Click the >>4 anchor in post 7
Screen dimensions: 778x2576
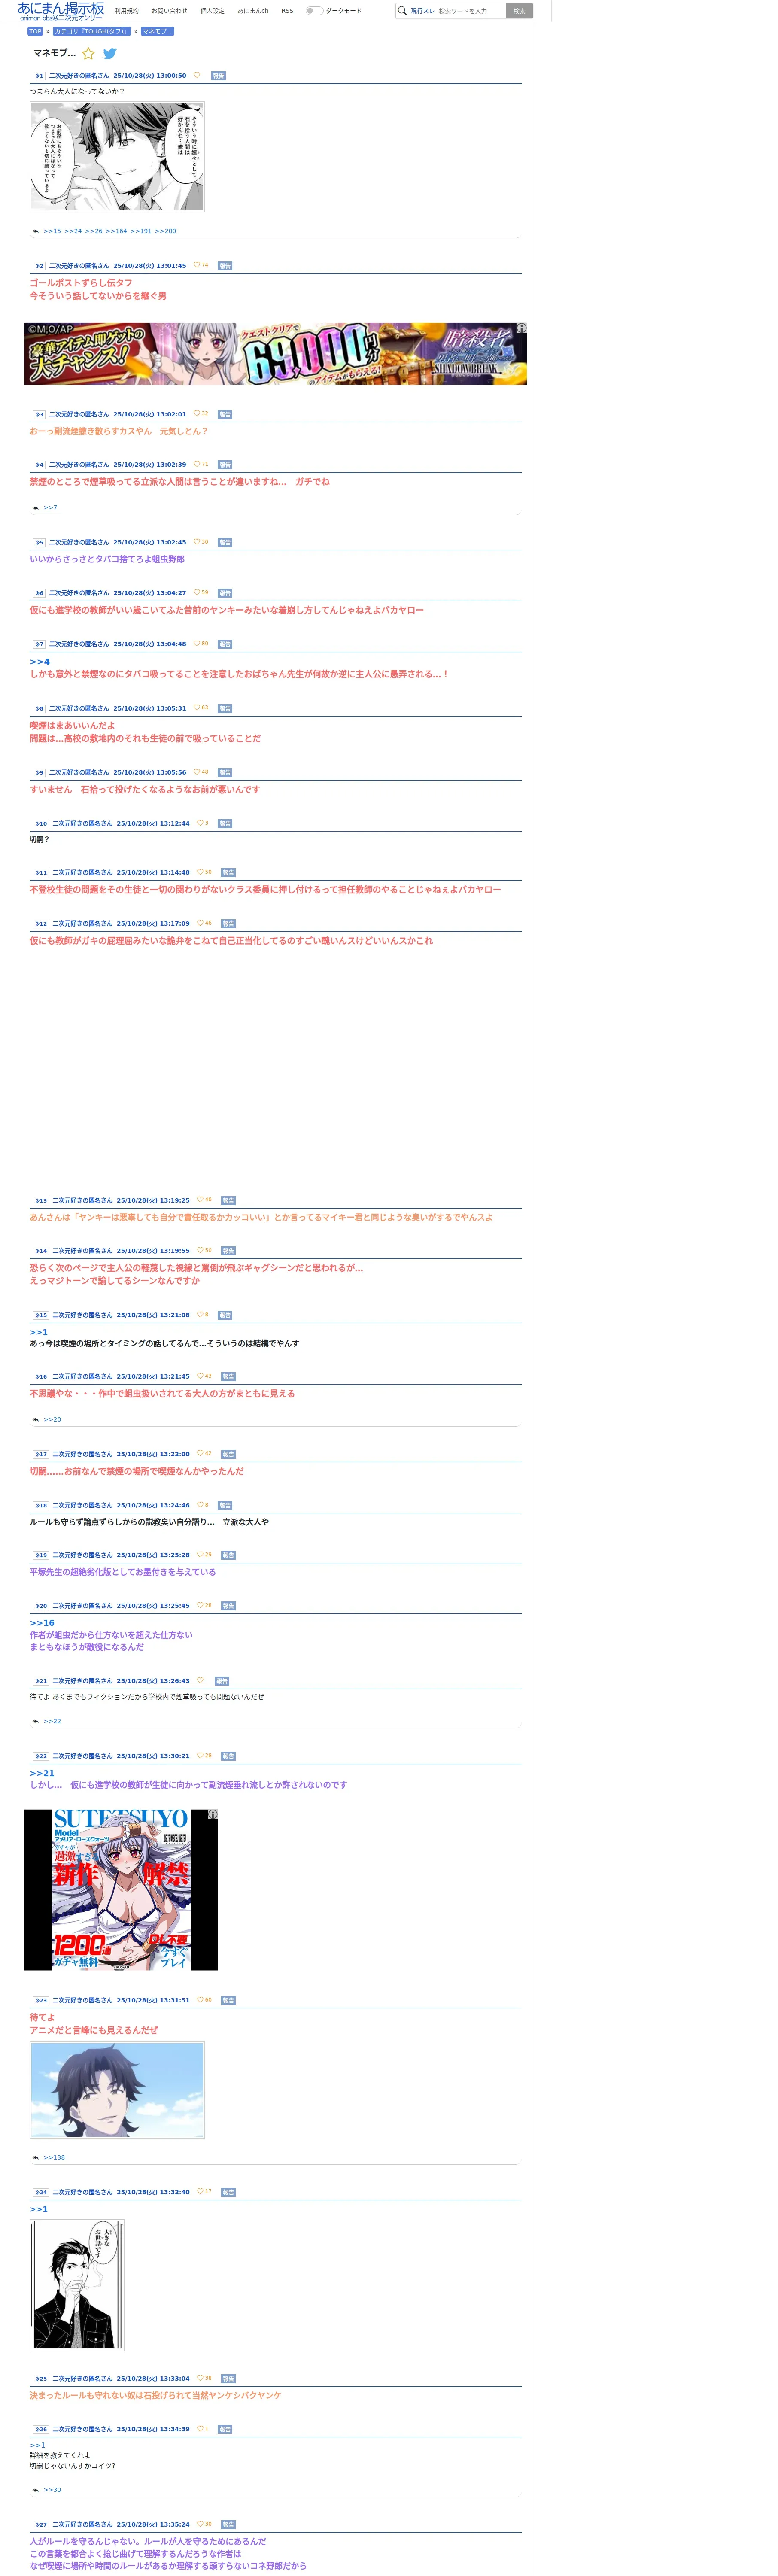[x=39, y=662]
